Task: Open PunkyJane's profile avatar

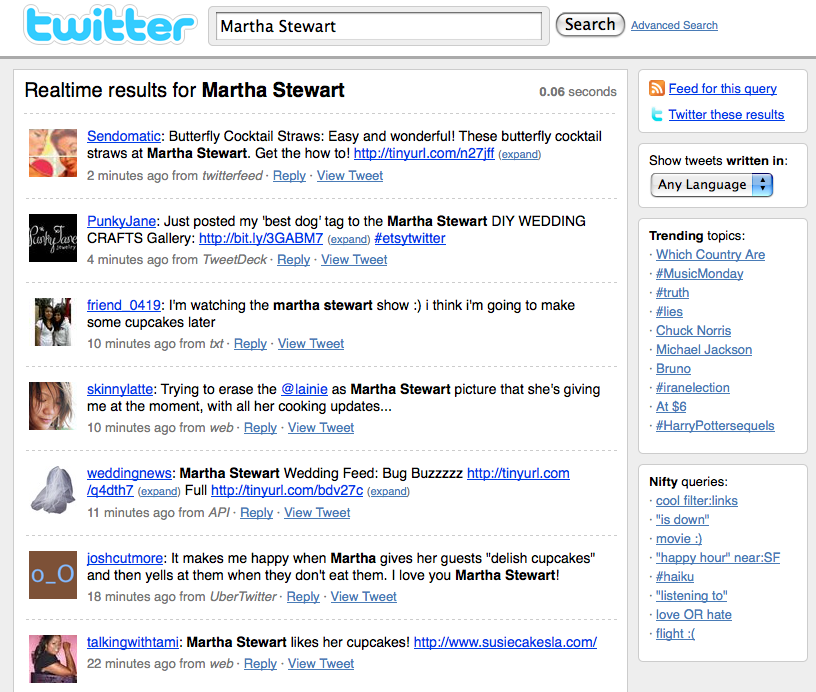Action: click(53, 238)
